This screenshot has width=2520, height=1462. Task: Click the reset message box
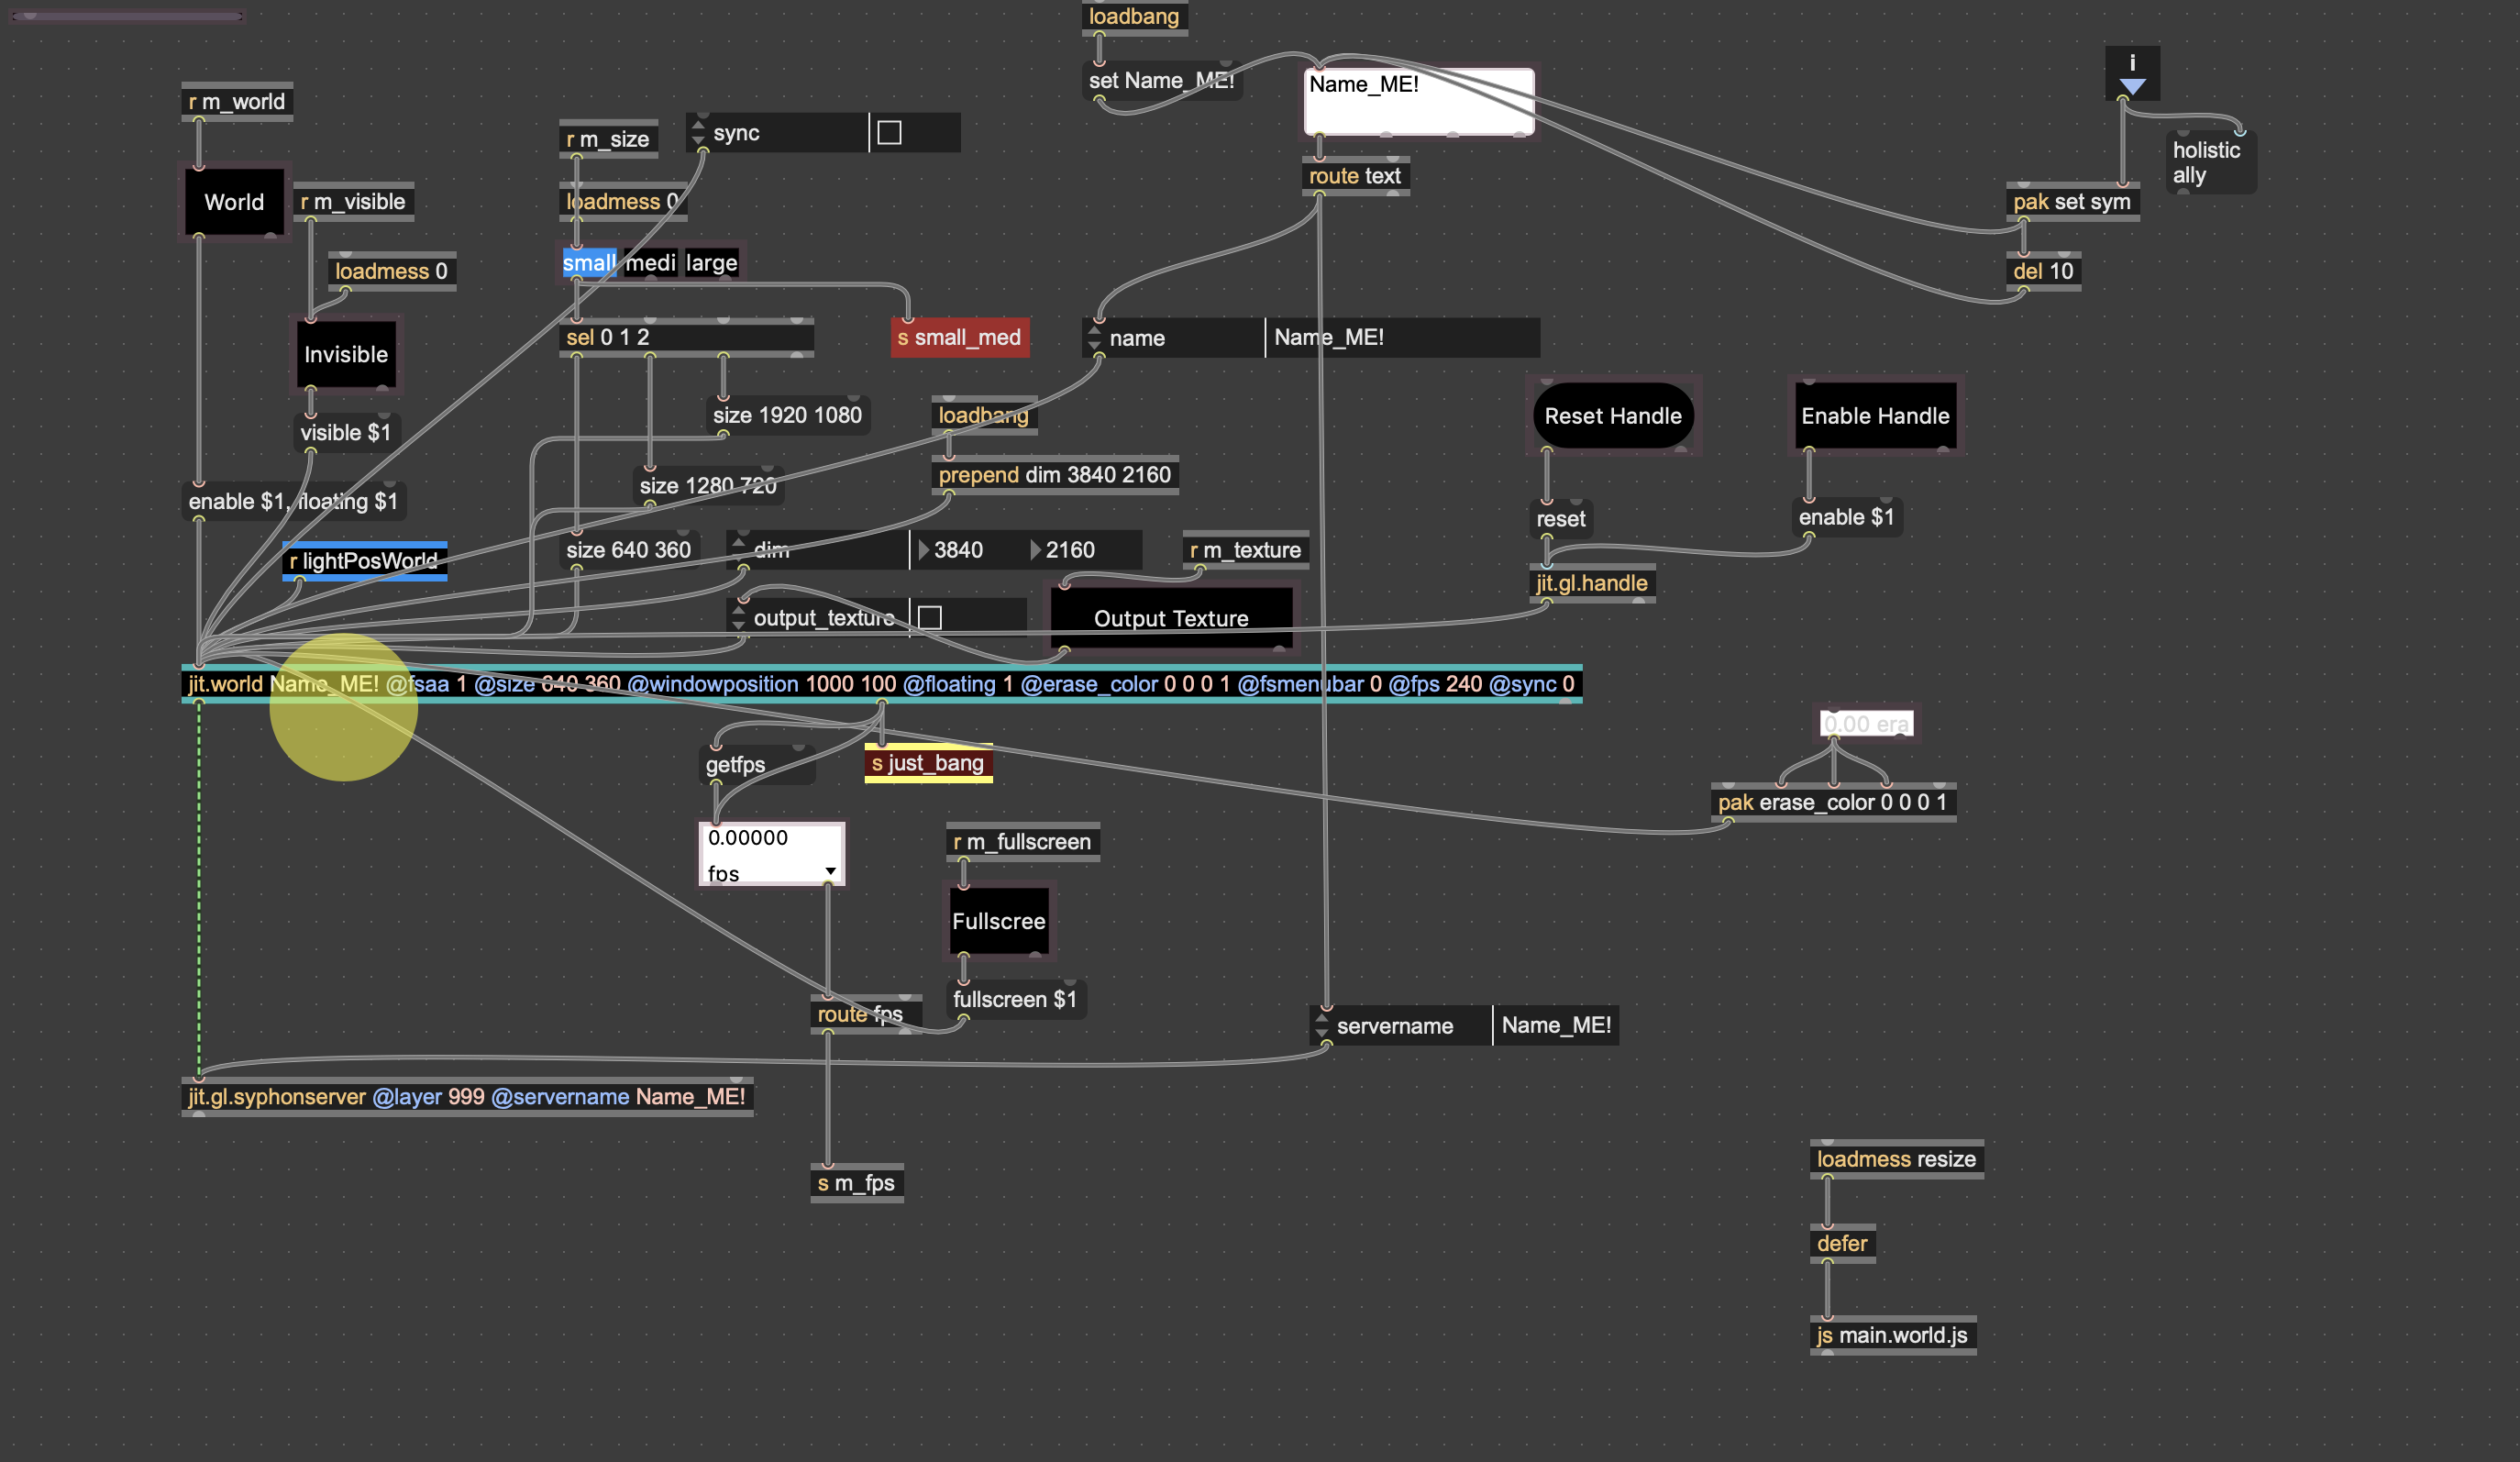1561,519
